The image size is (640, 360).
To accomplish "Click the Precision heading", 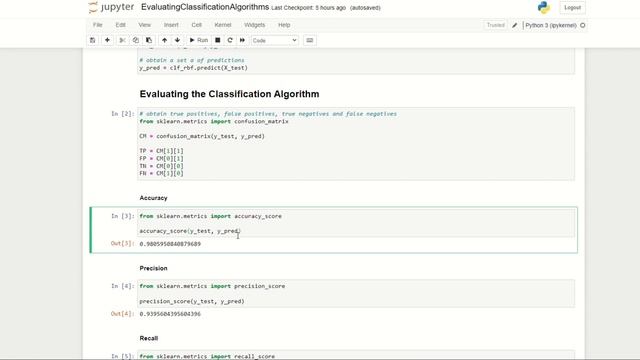I will pos(153,268).
